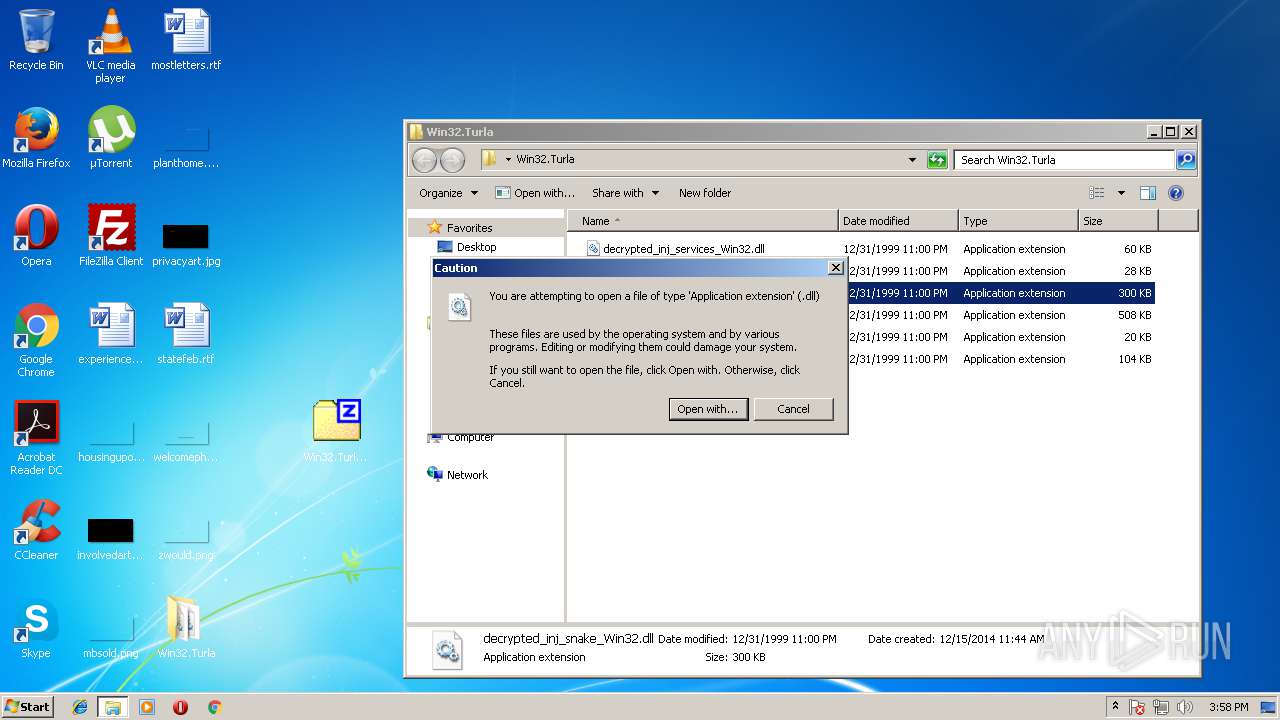The width and height of the screenshot is (1280, 720).
Task: Launch VLC media player shortcut
Action: click(x=110, y=46)
